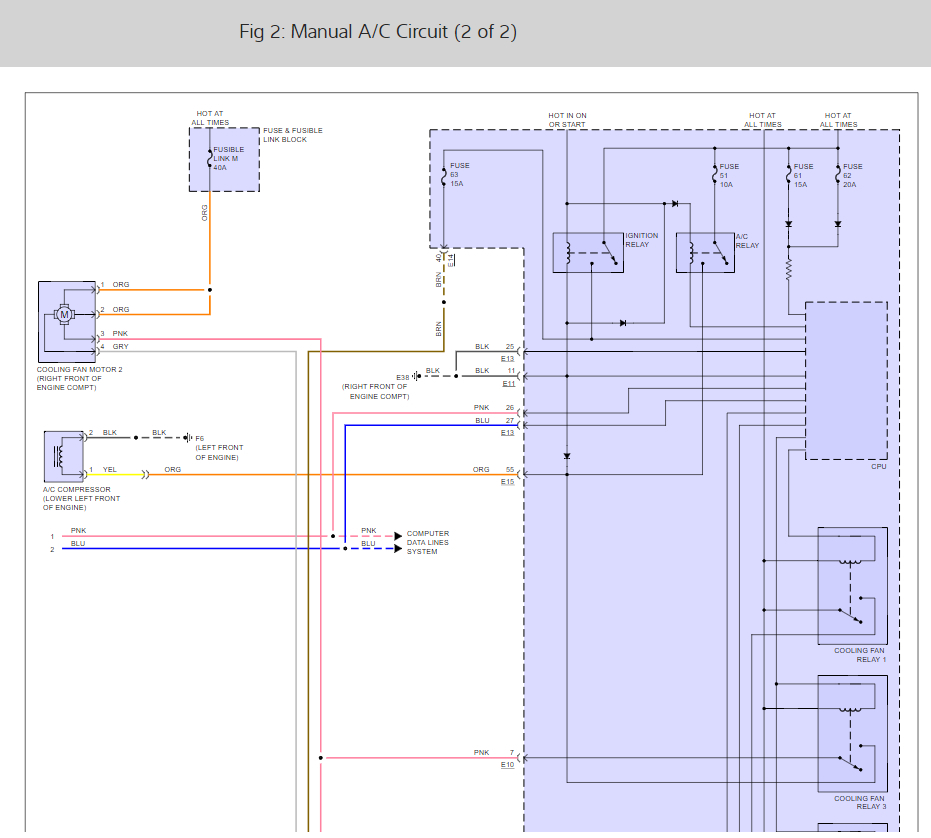This screenshot has width=931, height=838.
Task: Select the A/C Relay symbol
Action: pos(705,252)
